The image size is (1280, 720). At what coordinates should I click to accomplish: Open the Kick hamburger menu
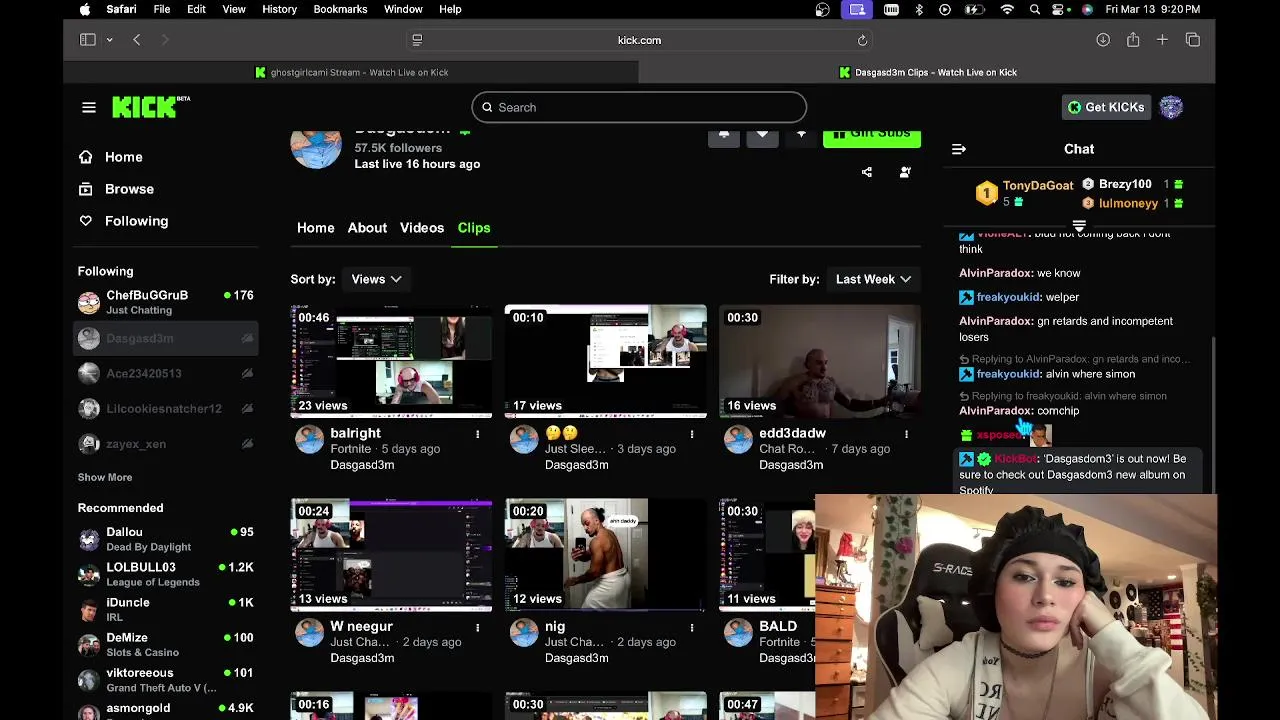pyautogui.click(x=89, y=107)
